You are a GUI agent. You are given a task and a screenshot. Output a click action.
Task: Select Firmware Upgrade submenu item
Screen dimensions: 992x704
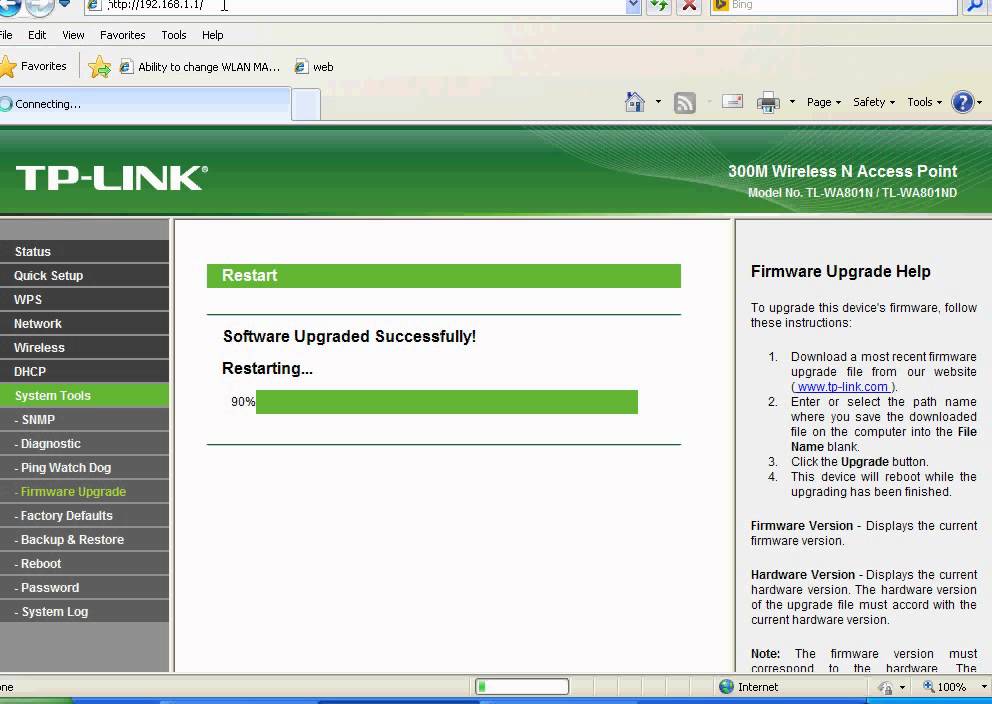(84, 491)
